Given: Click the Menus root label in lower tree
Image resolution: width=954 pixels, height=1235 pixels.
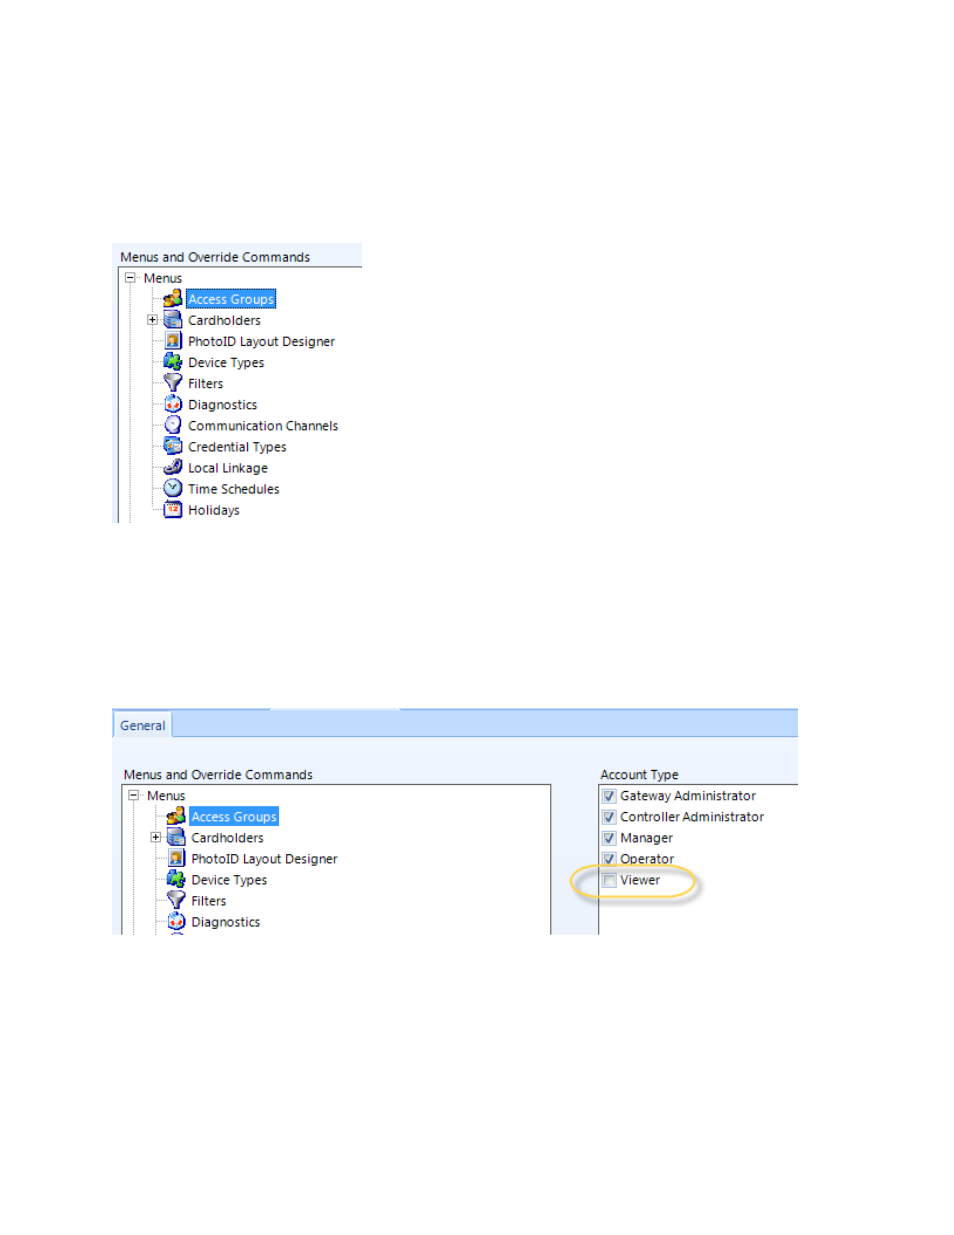Looking at the screenshot, I should tap(166, 795).
